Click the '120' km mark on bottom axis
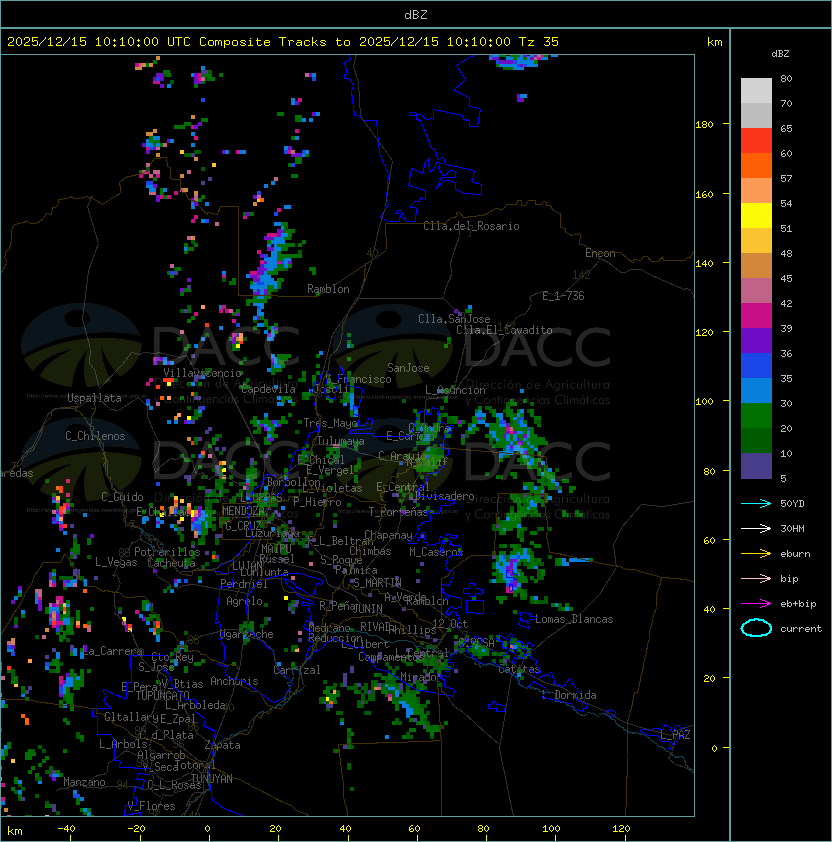This screenshot has height=842, width=832. click(621, 829)
